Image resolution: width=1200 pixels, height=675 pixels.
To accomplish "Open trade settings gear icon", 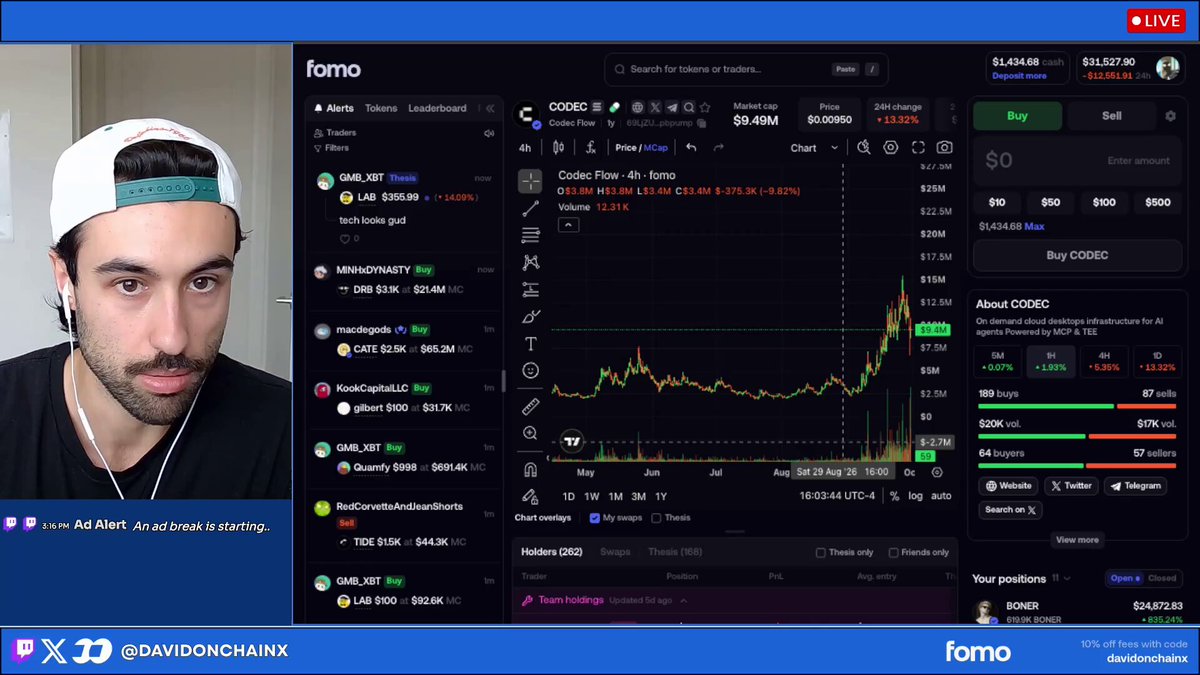I will (x=1170, y=116).
